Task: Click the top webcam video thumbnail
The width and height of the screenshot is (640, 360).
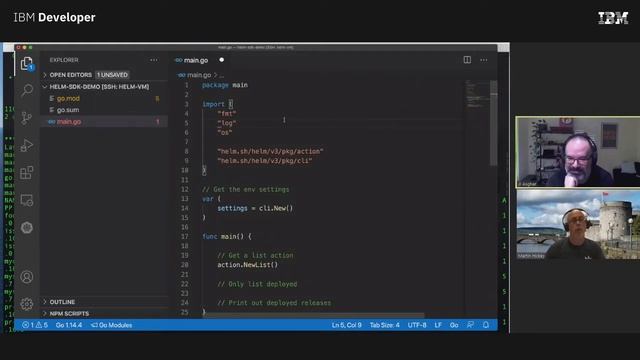Action: (578, 152)
